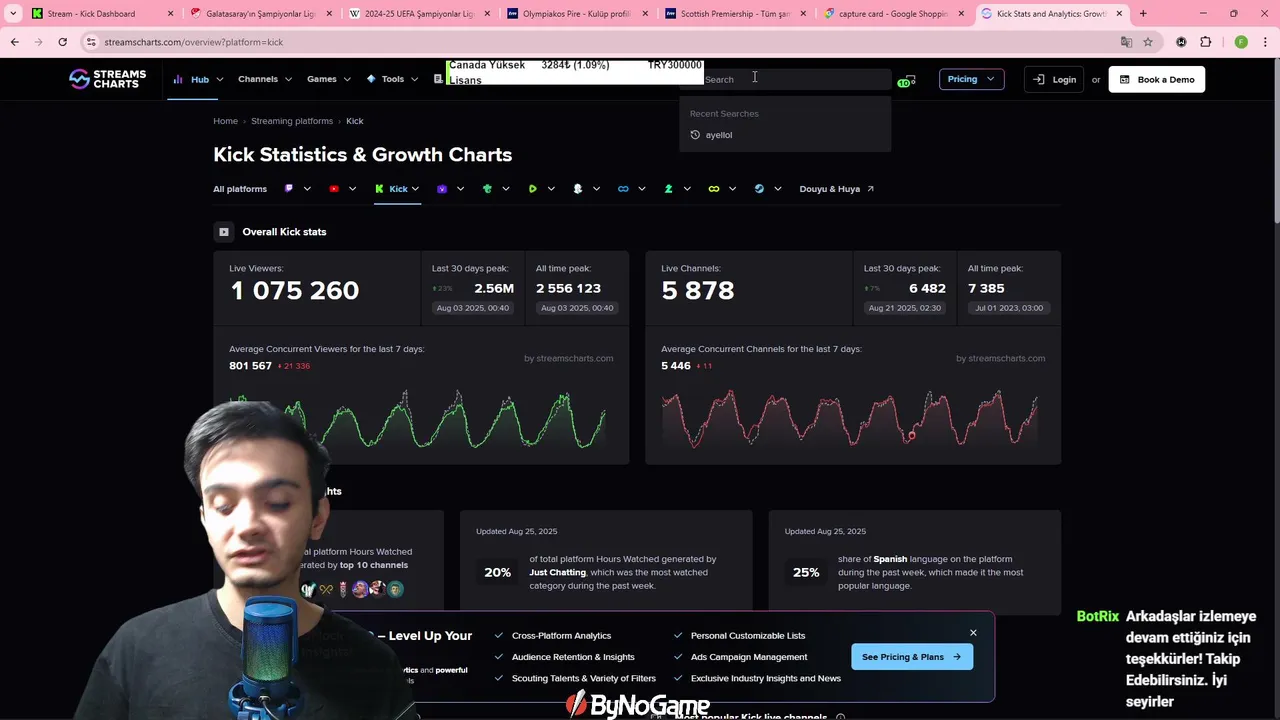Screen dimensions: 1280x720
Task: Switch to capture card Google Shopping tab
Action: click(x=893, y=14)
